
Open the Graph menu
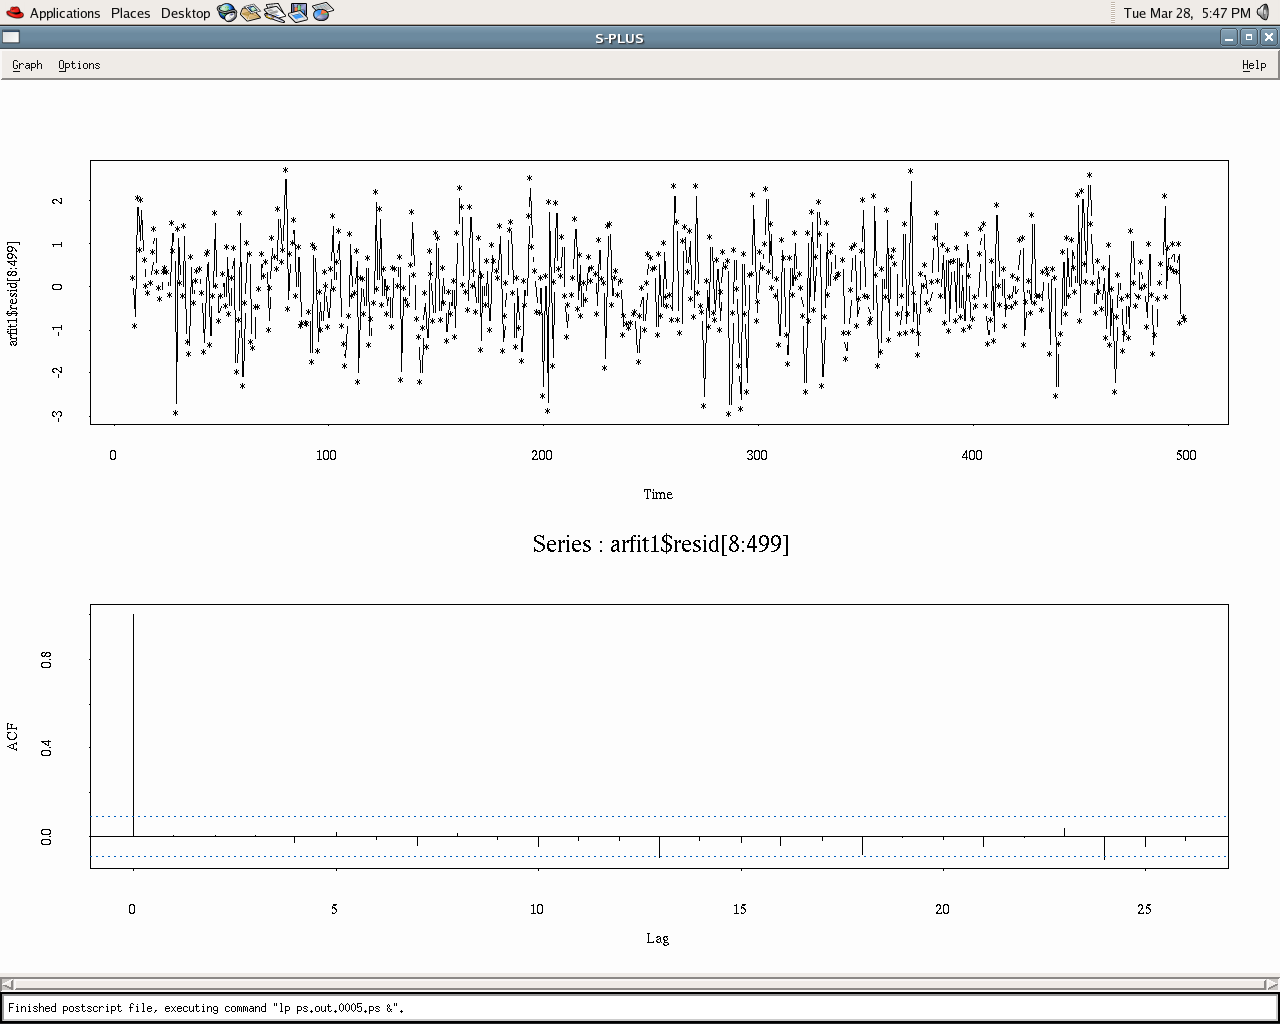[27, 65]
